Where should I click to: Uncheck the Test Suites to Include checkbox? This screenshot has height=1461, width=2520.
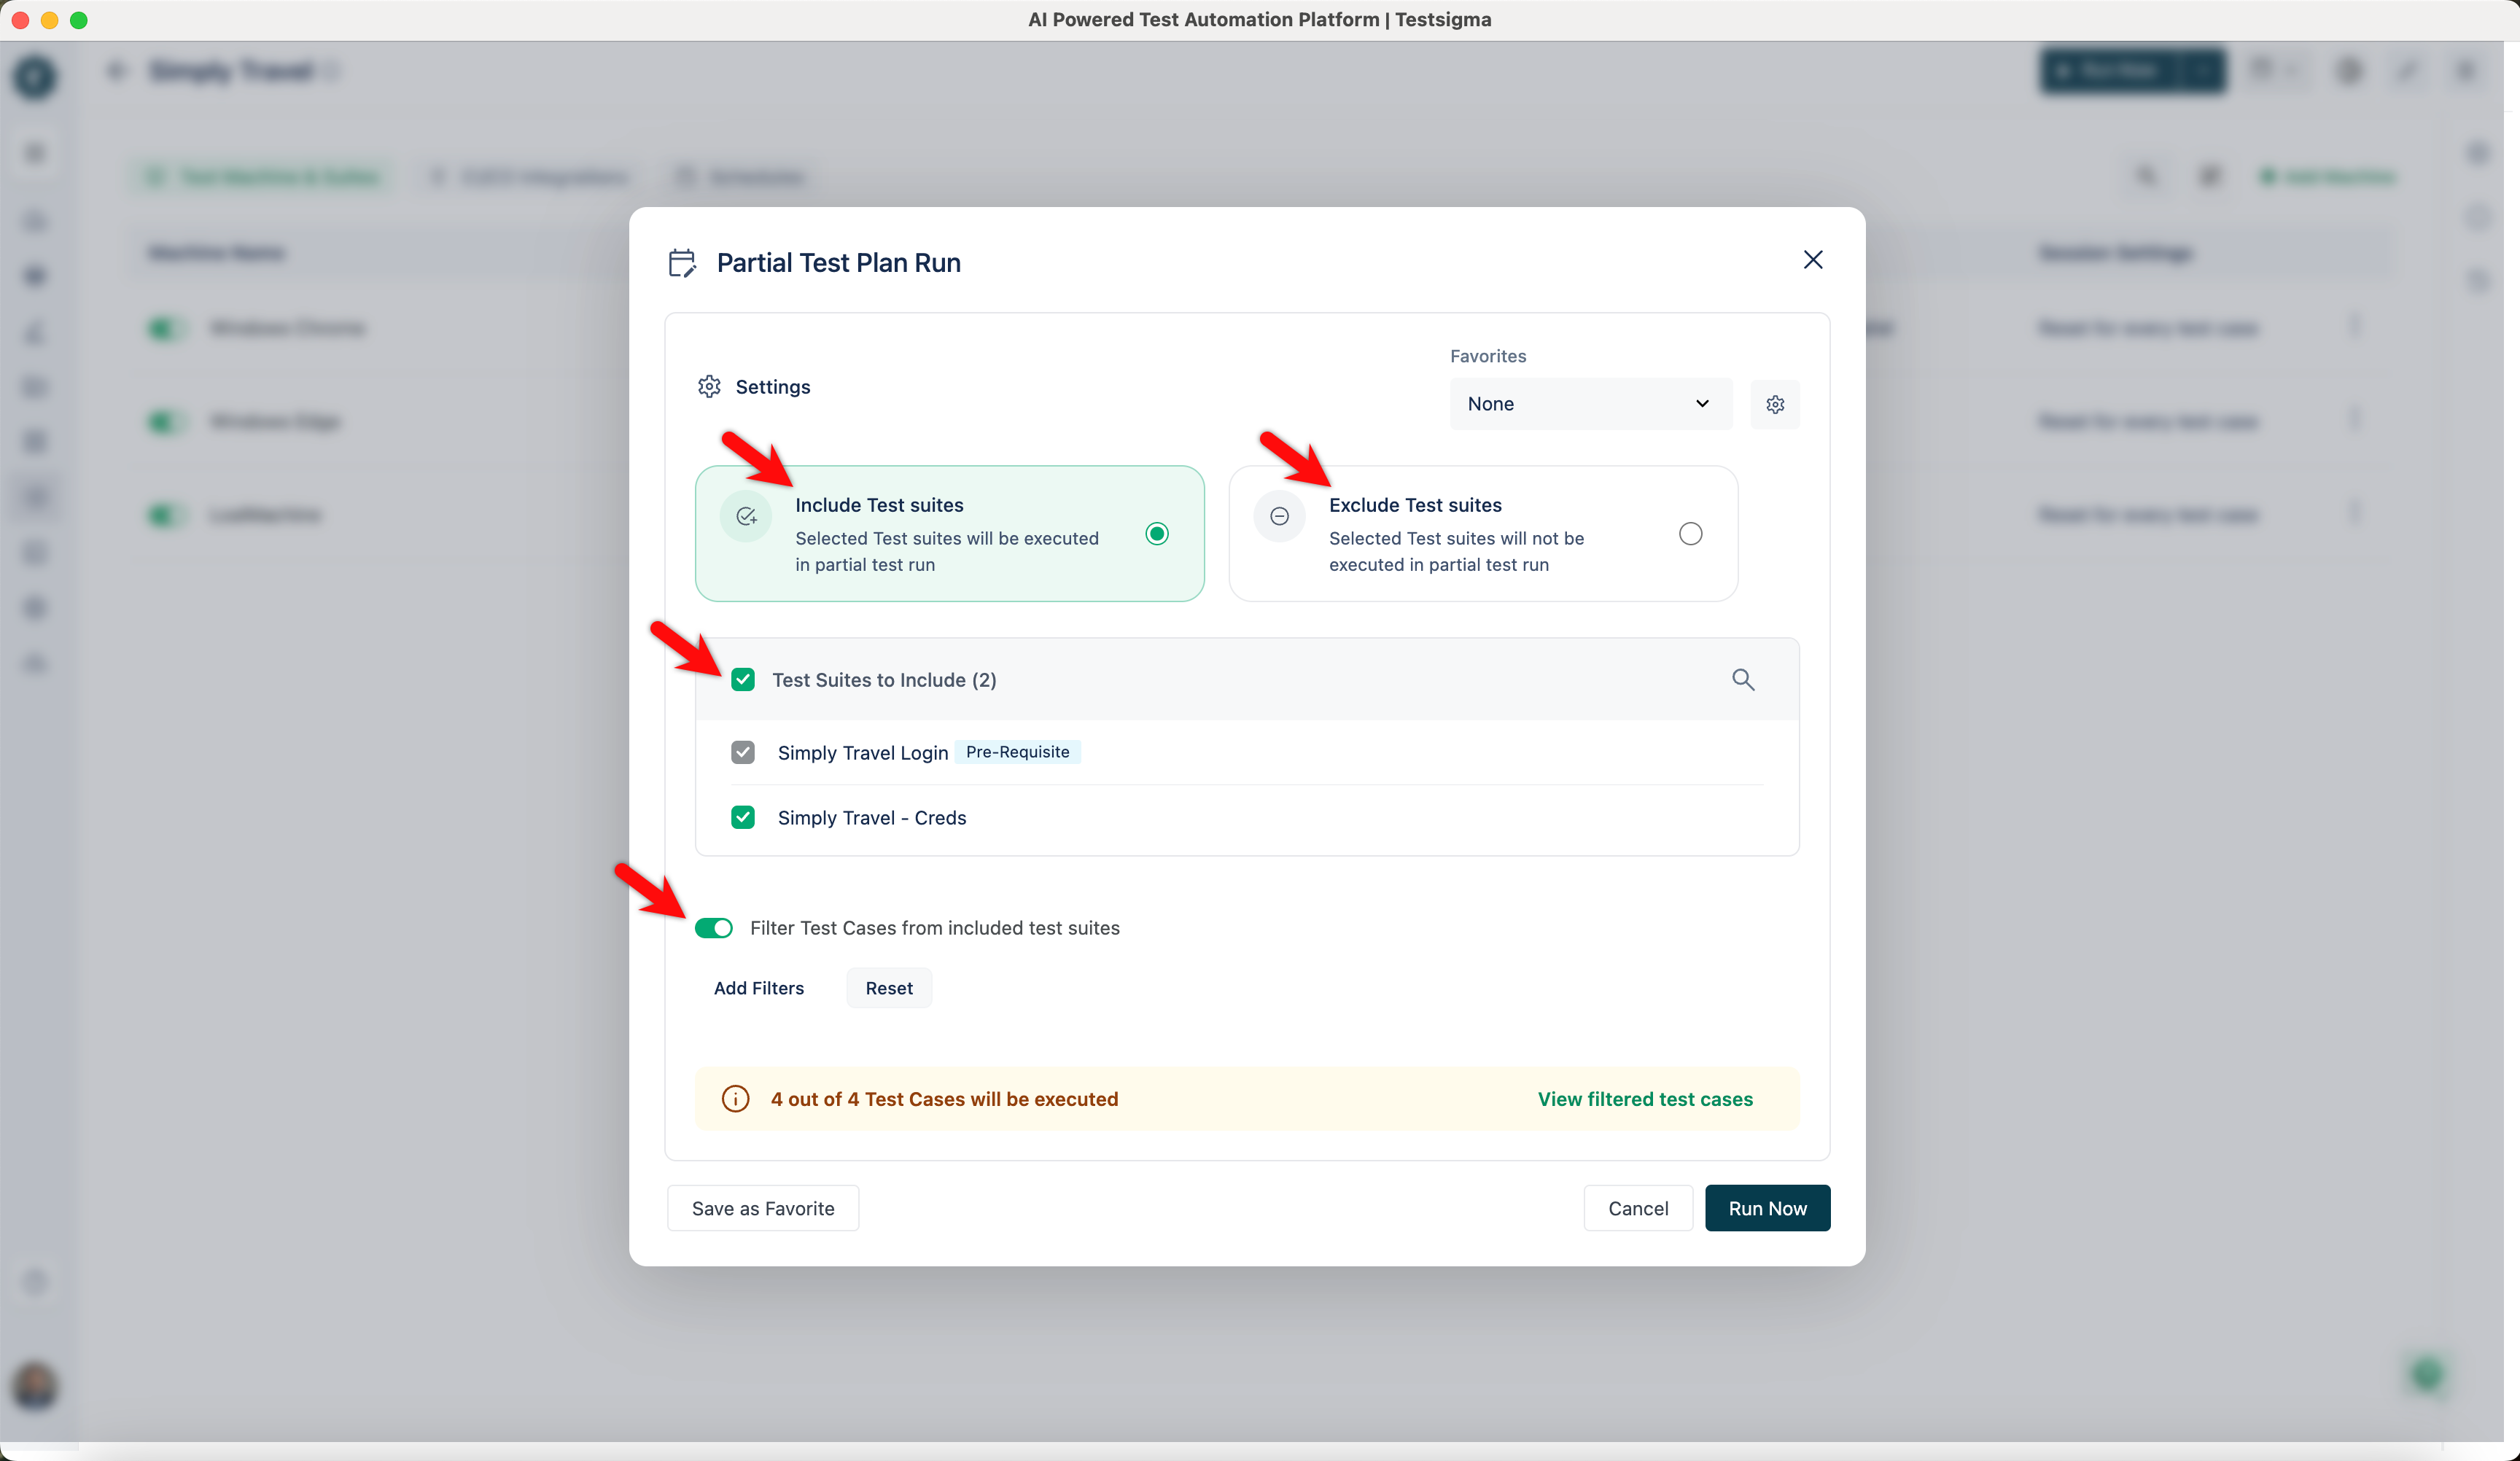(742, 680)
